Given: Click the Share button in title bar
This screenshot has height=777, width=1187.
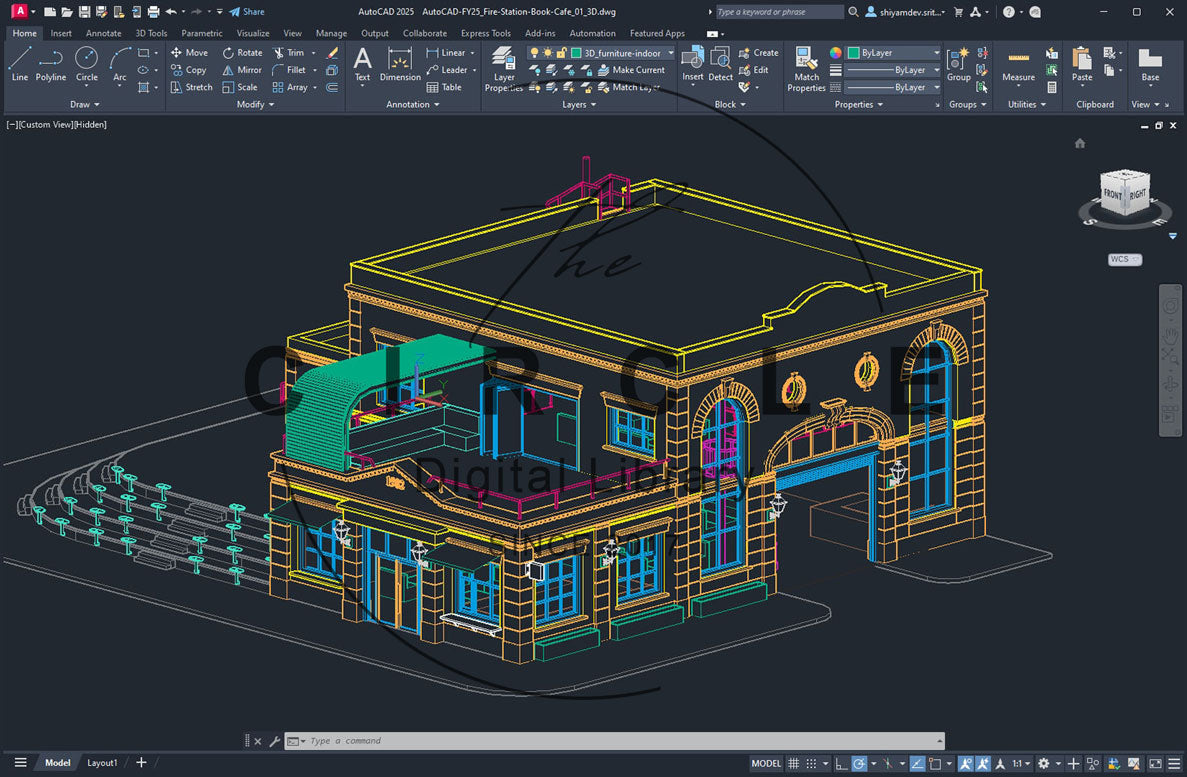Looking at the screenshot, I should 247,12.
